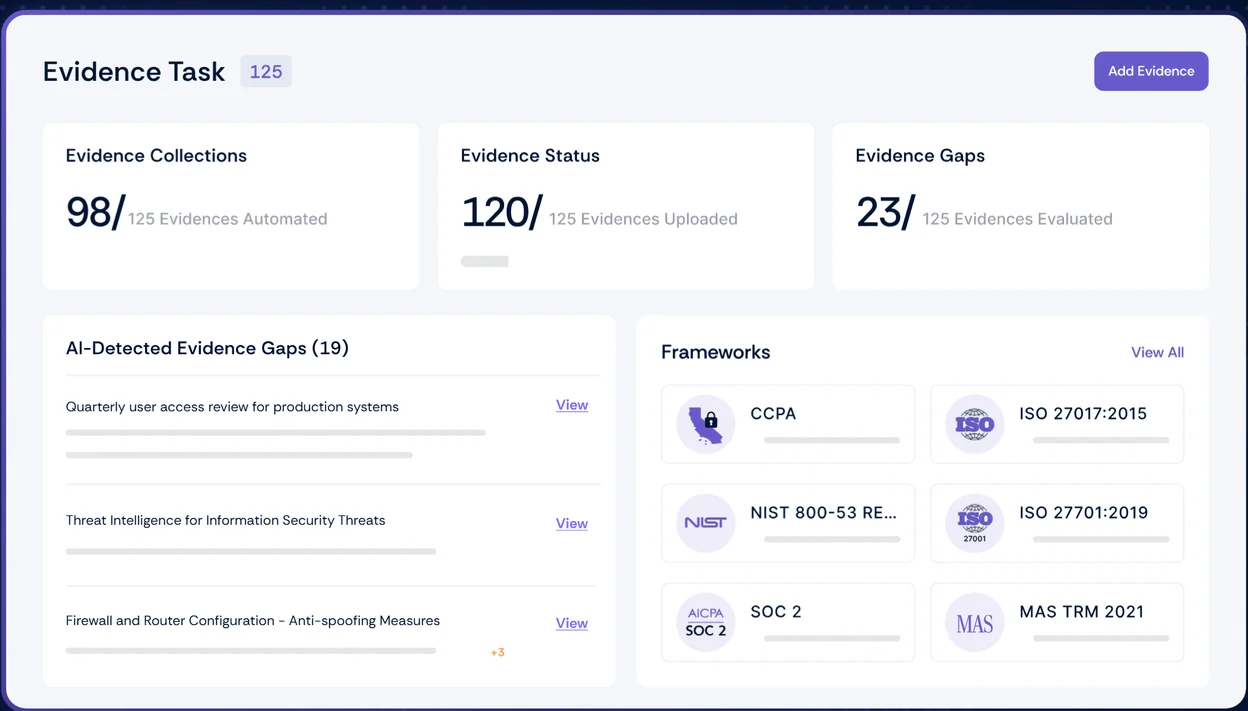The image size is (1248, 711).
Task: View the Firewall and Router Configuration gap
Action: [x=572, y=623]
